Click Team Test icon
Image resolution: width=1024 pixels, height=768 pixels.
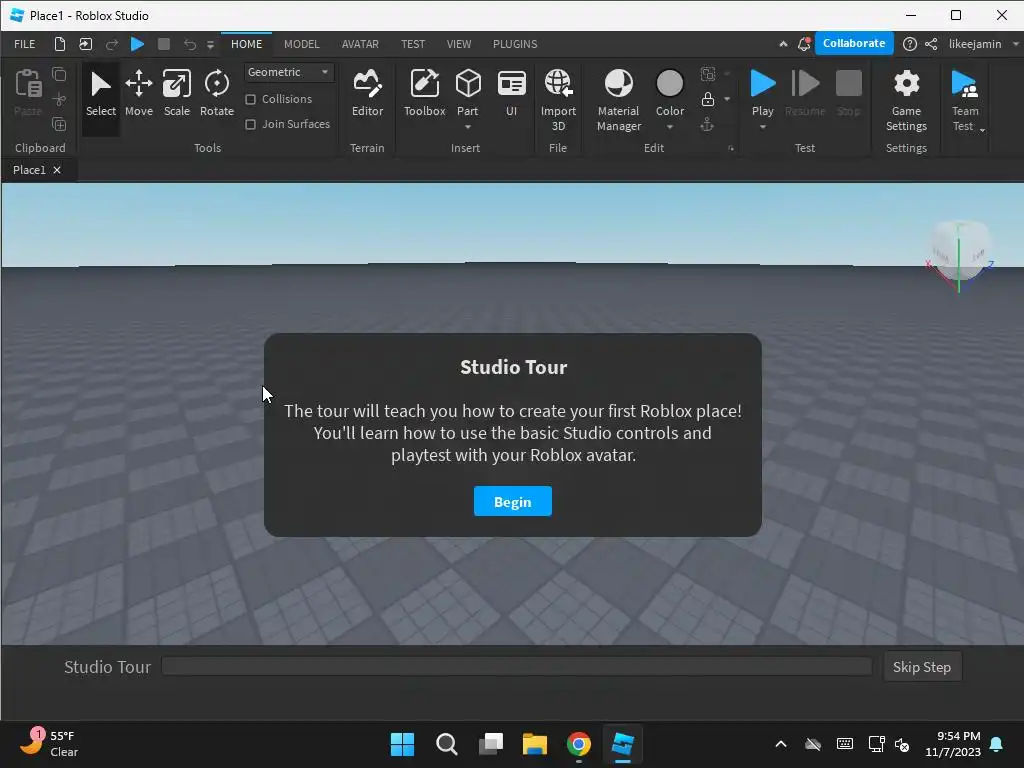click(x=965, y=85)
